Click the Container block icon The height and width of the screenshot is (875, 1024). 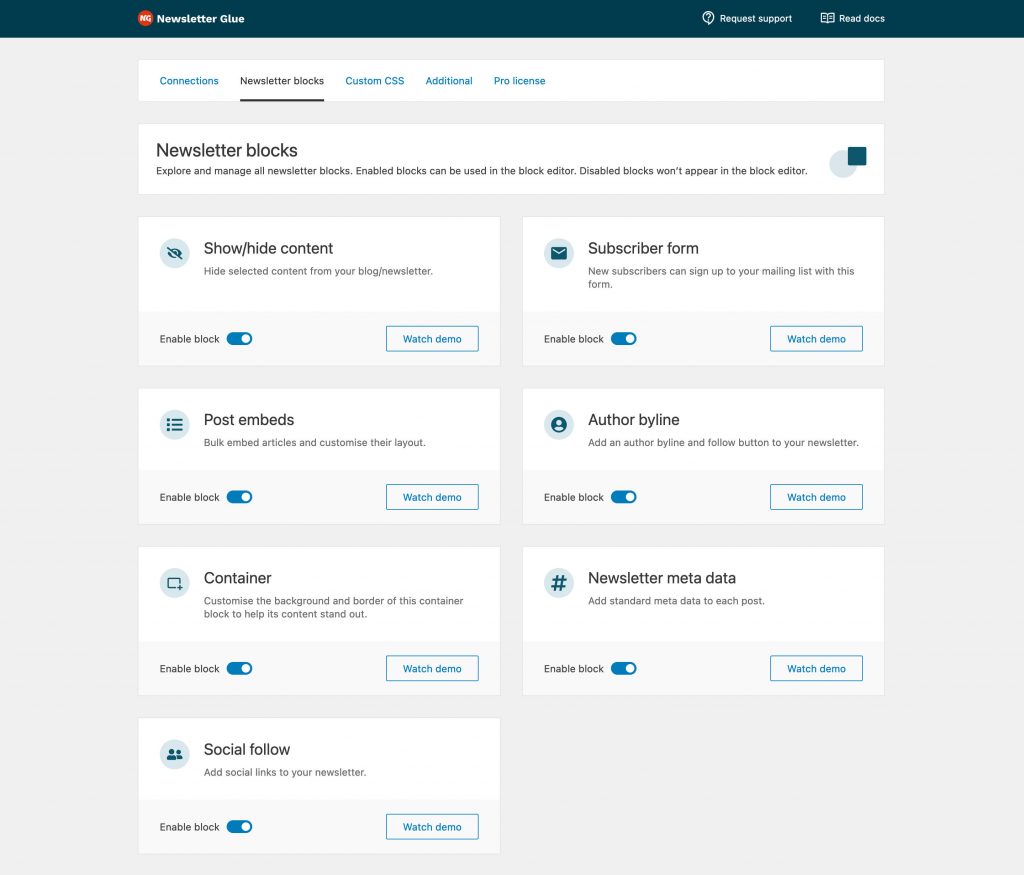pos(175,583)
